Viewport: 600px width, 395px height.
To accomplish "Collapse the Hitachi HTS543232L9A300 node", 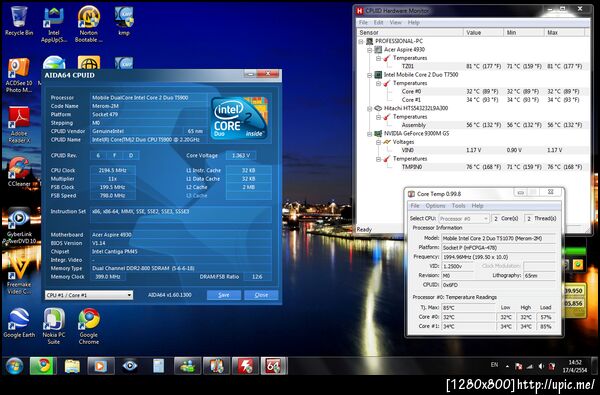I will [x=370, y=109].
